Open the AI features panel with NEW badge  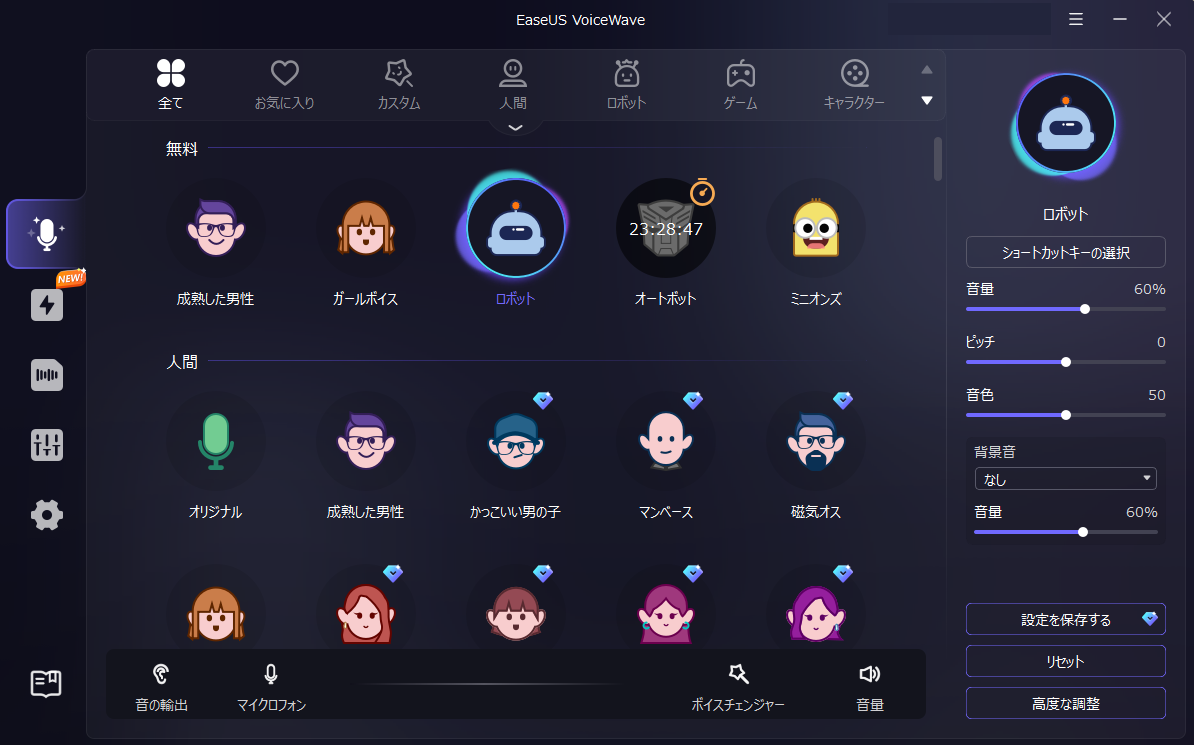tap(46, 305)
